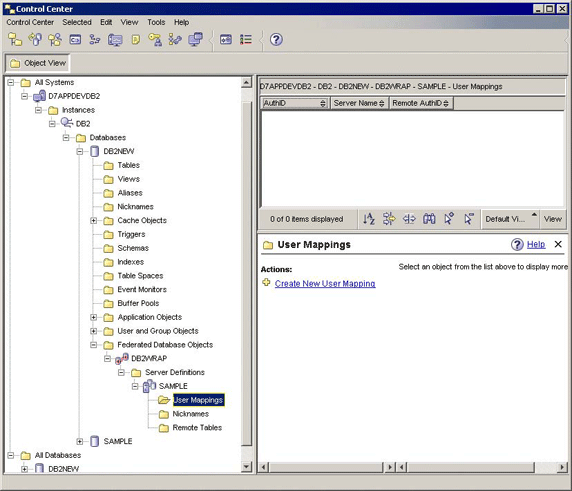Collapse the Databases folder node
Viewport: 572px width, 491px height.
[x=66, y=138]
